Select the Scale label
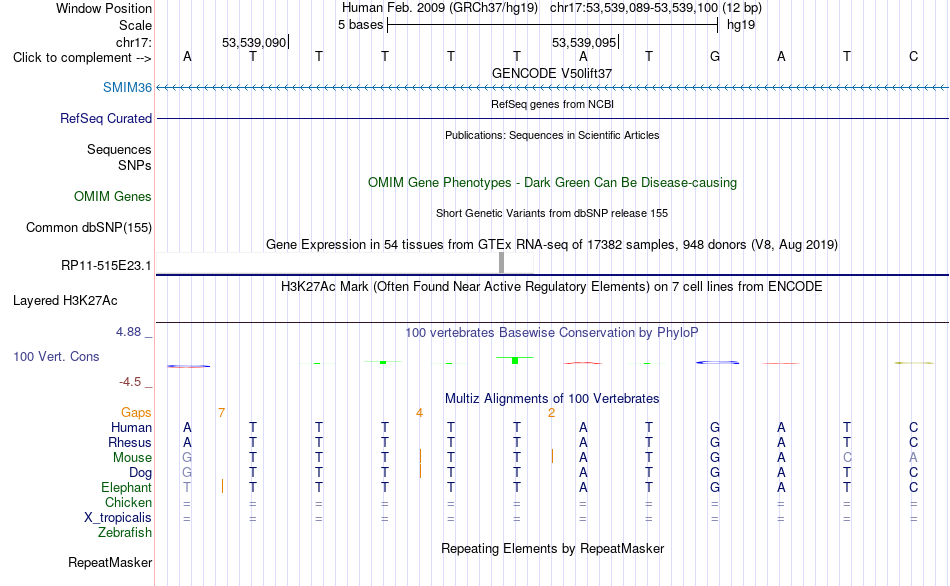 pos(135,25)
